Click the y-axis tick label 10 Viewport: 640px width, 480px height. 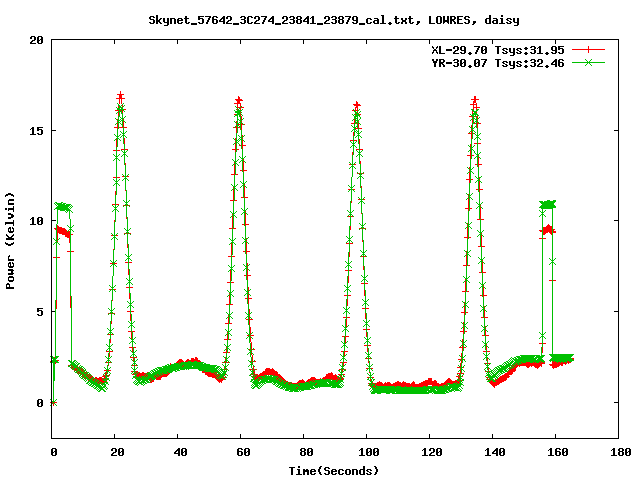point(36,221)
